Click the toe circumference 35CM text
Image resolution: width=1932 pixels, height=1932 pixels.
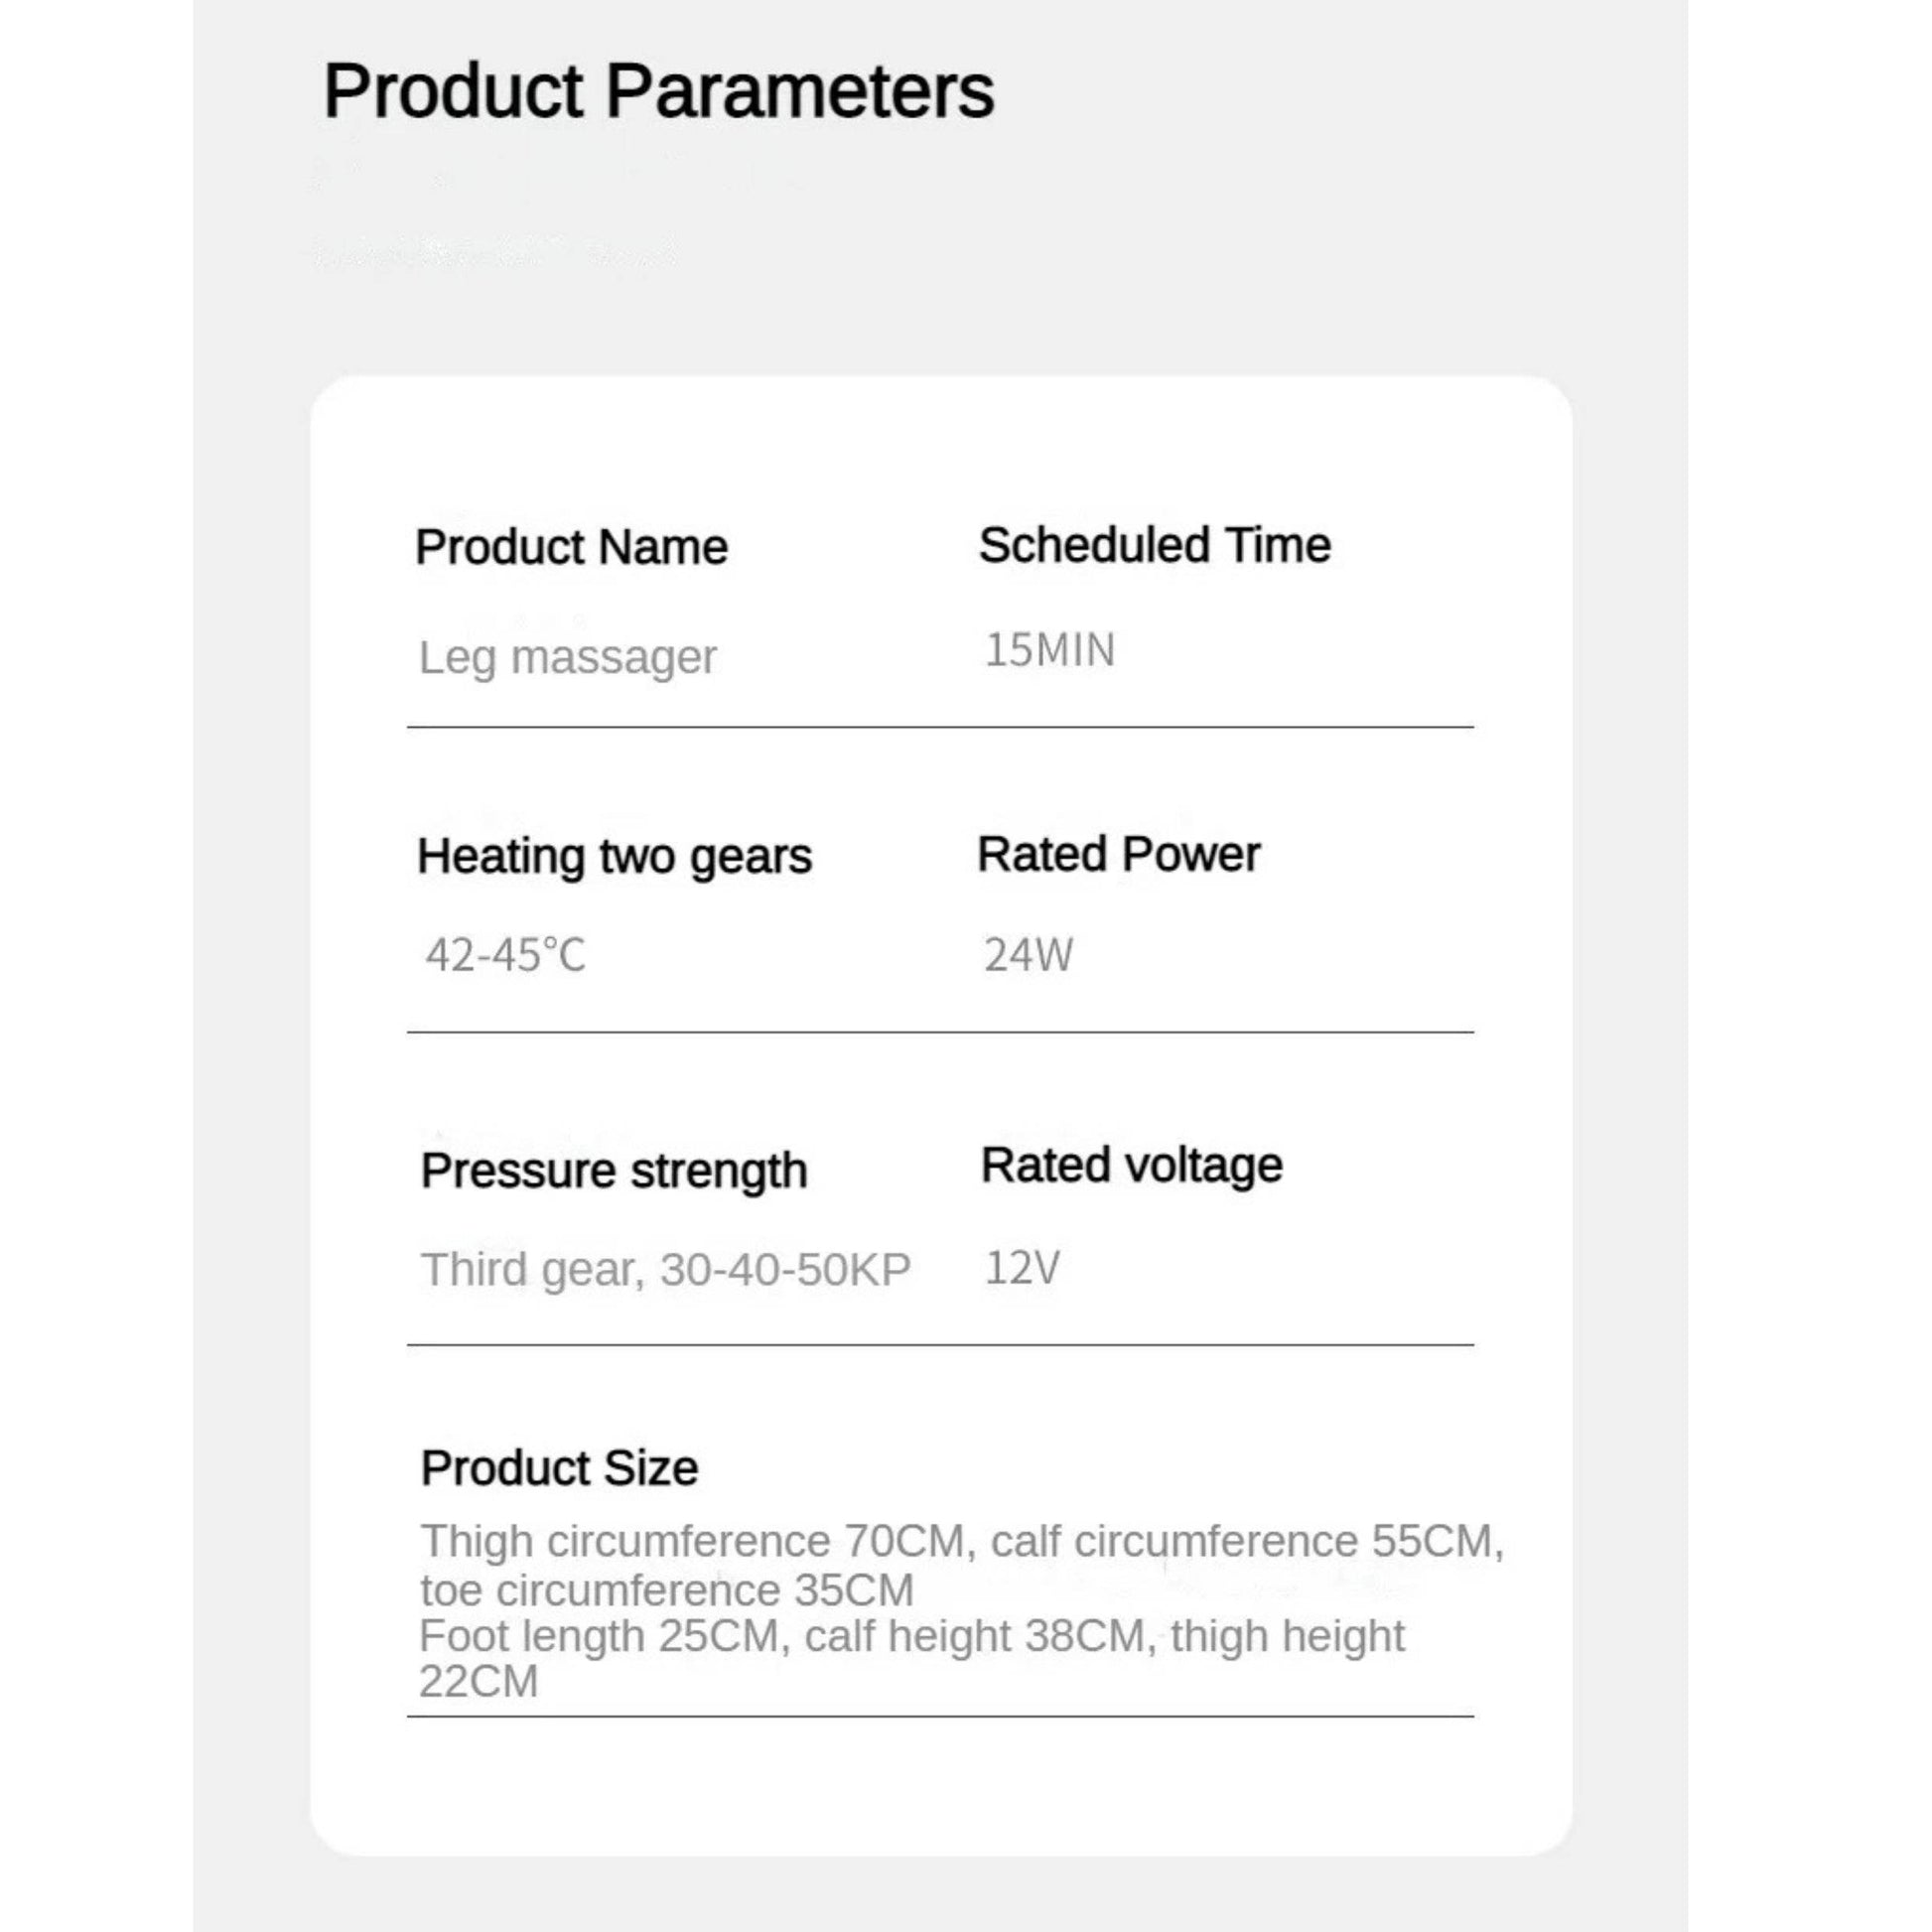(667, 1590)
